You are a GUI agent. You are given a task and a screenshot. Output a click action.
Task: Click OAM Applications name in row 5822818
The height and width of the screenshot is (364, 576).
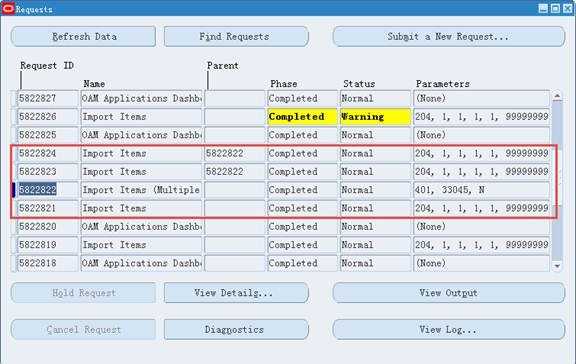click(141, 263)
